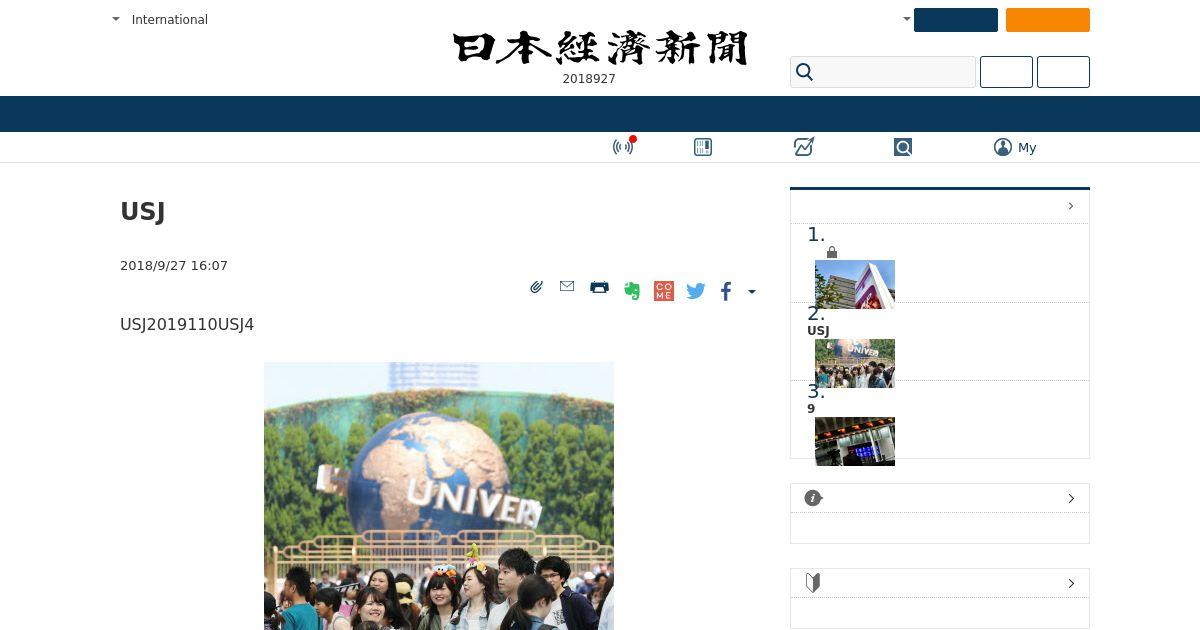Click the first outlined button beside search
The width and height of the screenshot is (1200, 630).
(1006, 72)
